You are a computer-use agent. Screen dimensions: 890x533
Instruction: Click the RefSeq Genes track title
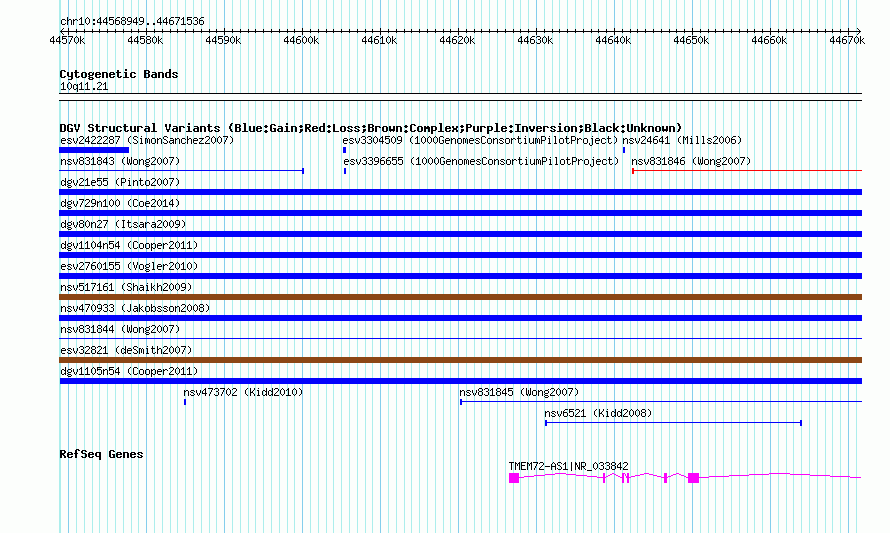coord(102,454)
